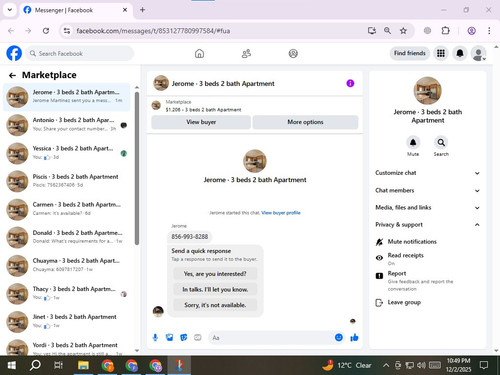
Task: Click the Leave group icon
Action: point(379,303)
